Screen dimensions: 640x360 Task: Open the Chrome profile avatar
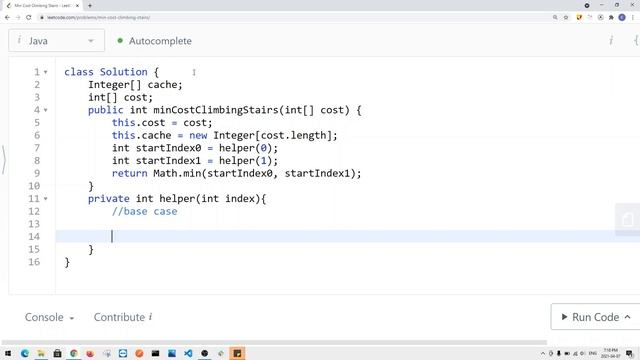[x=622, y=18]
